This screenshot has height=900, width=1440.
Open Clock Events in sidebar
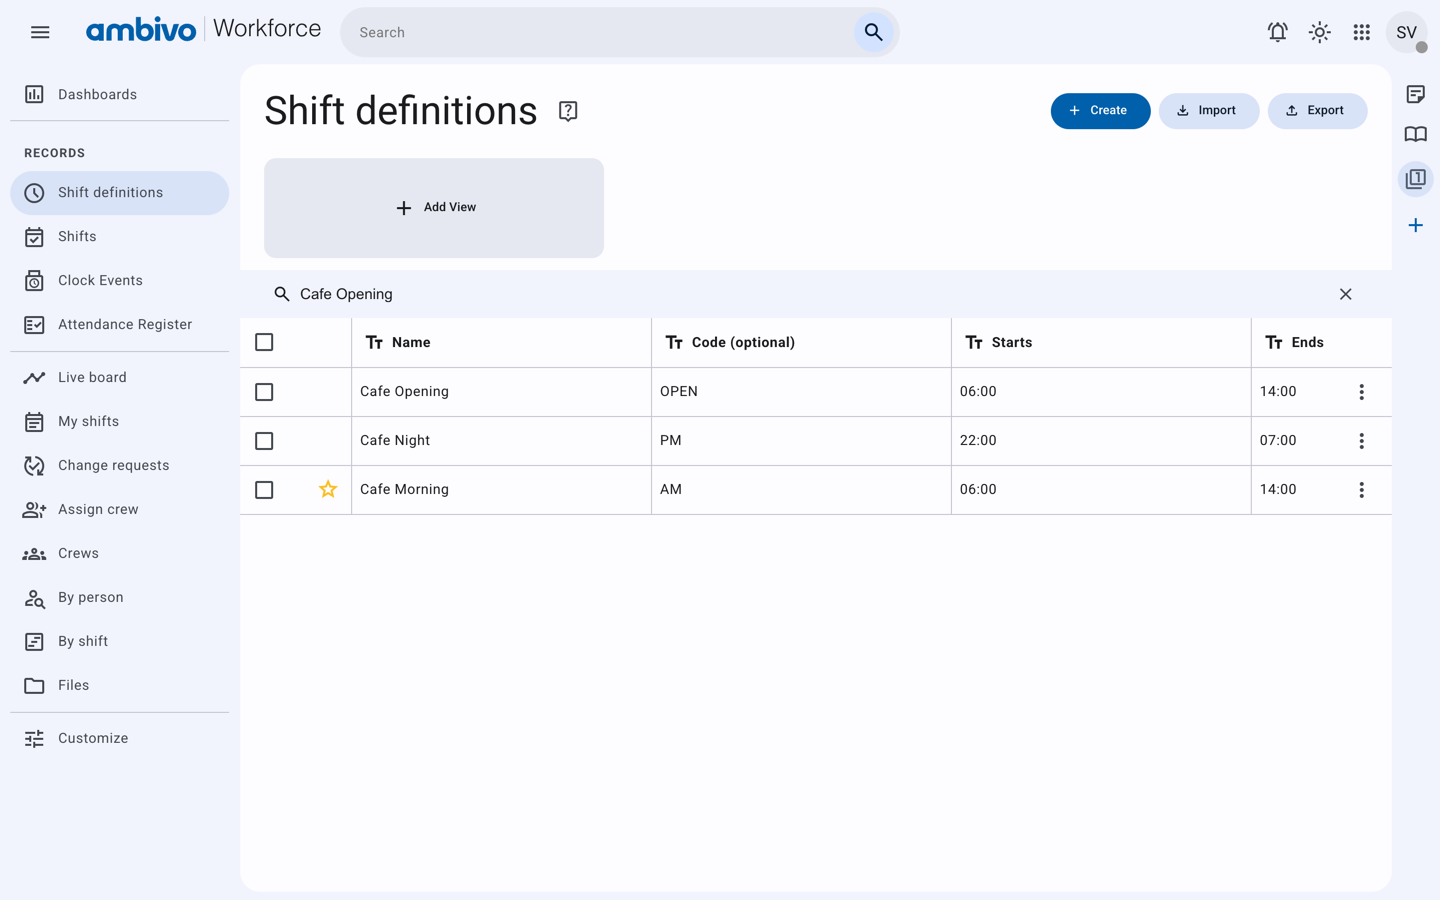coord(120,281)
